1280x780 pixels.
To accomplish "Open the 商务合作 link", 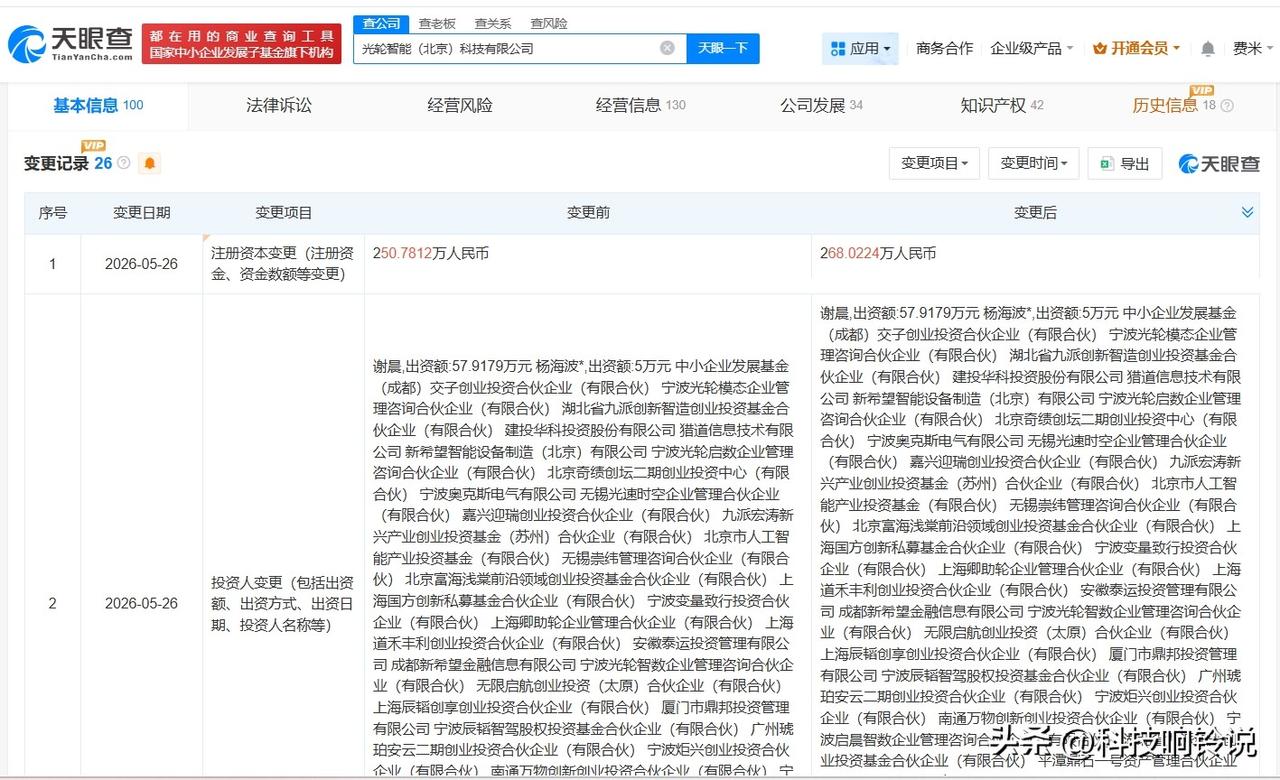I will (x=944, y=48).
